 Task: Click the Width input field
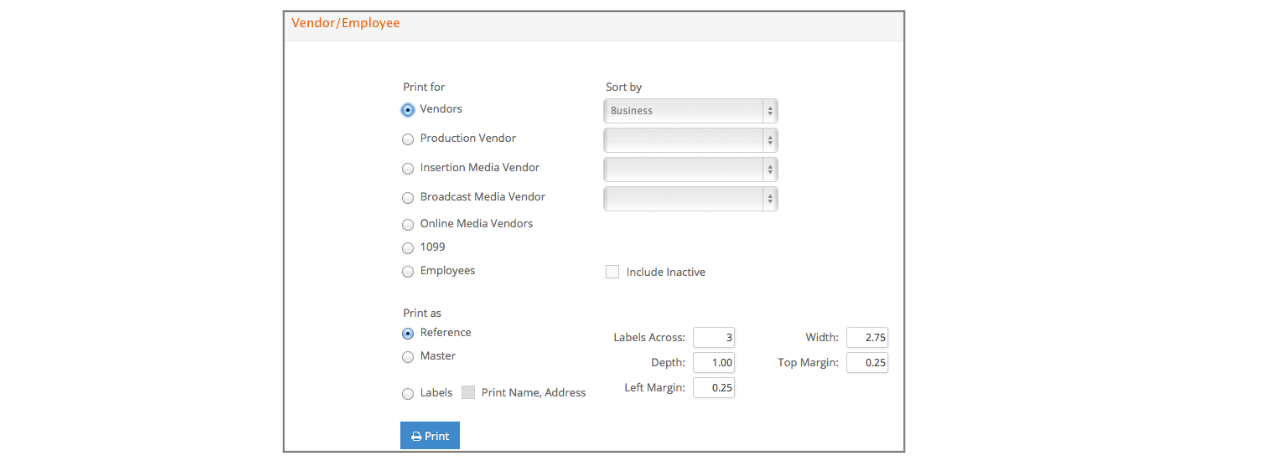[x=867, y=338]
